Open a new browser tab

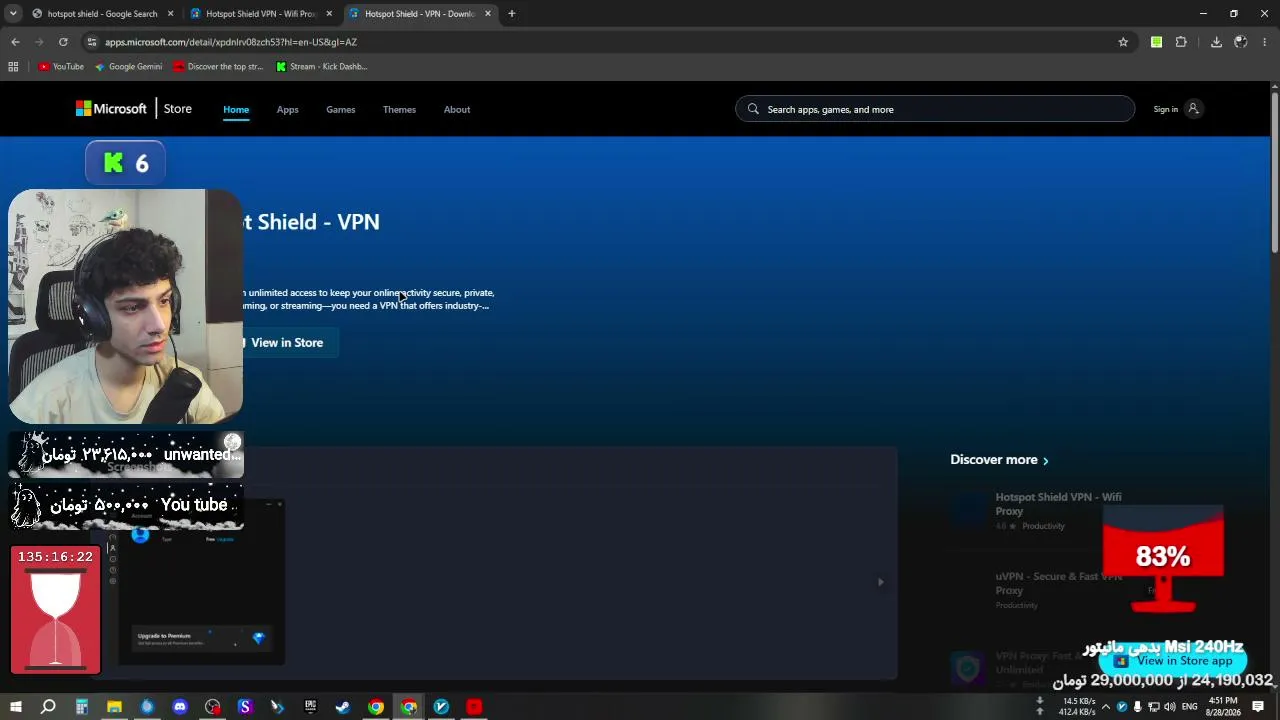pyautogui.click(x=512, y=14)
